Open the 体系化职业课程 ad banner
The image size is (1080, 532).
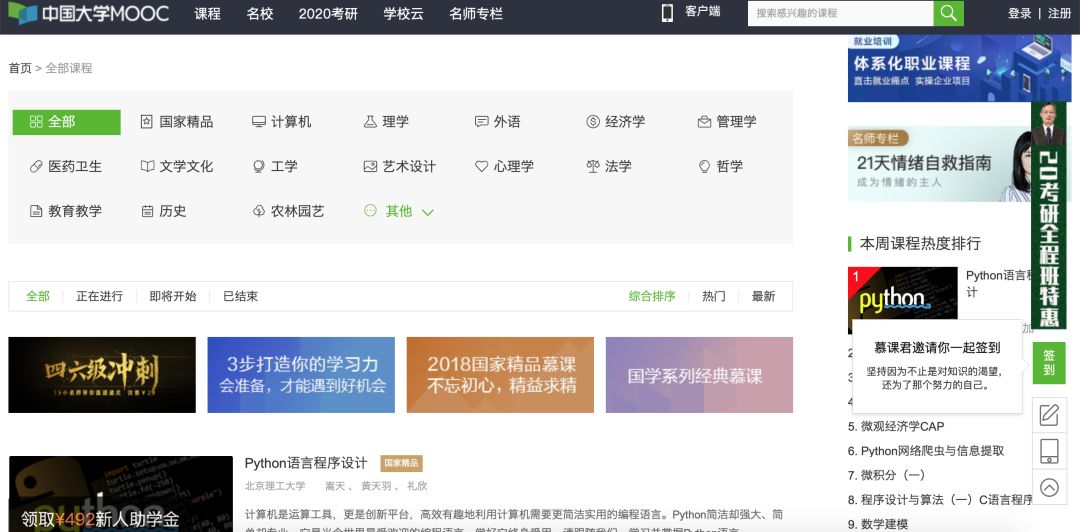959,68
